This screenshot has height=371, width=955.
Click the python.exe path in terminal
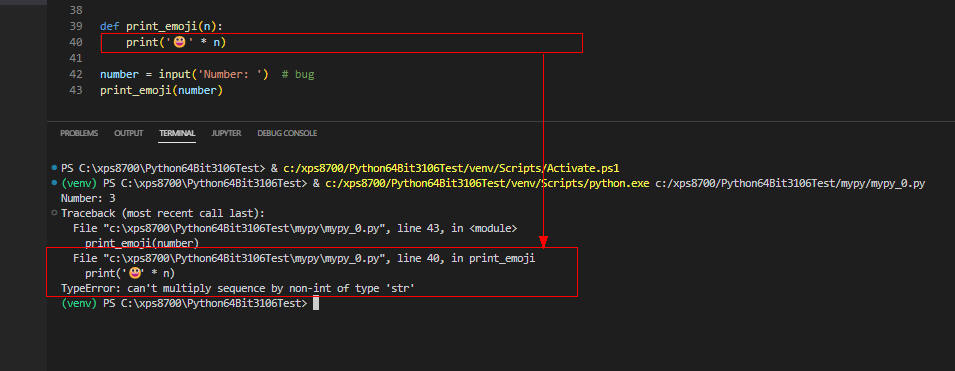487,183
